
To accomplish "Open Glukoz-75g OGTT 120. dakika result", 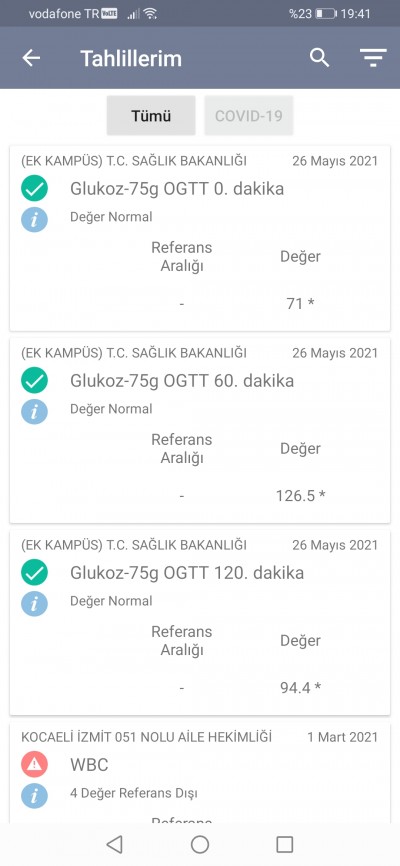I will coord(200,622).
